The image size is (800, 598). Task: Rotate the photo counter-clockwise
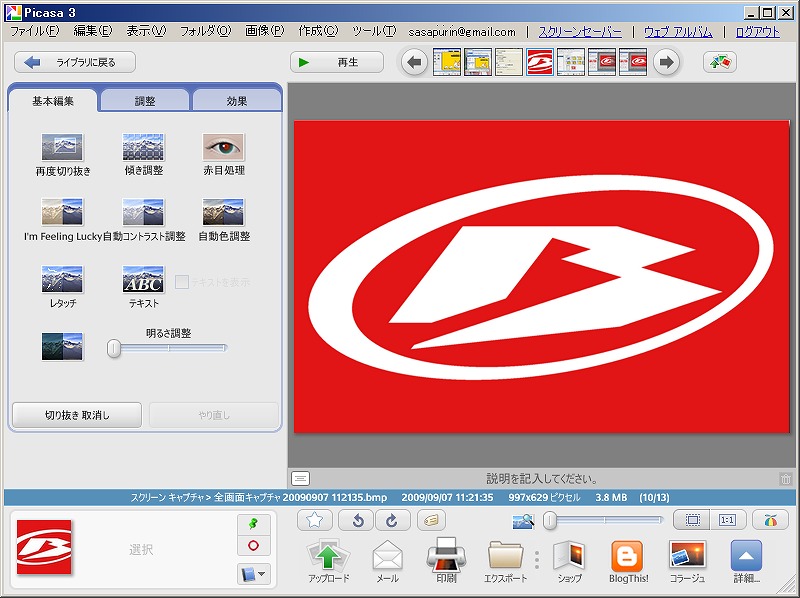[357, 520]
